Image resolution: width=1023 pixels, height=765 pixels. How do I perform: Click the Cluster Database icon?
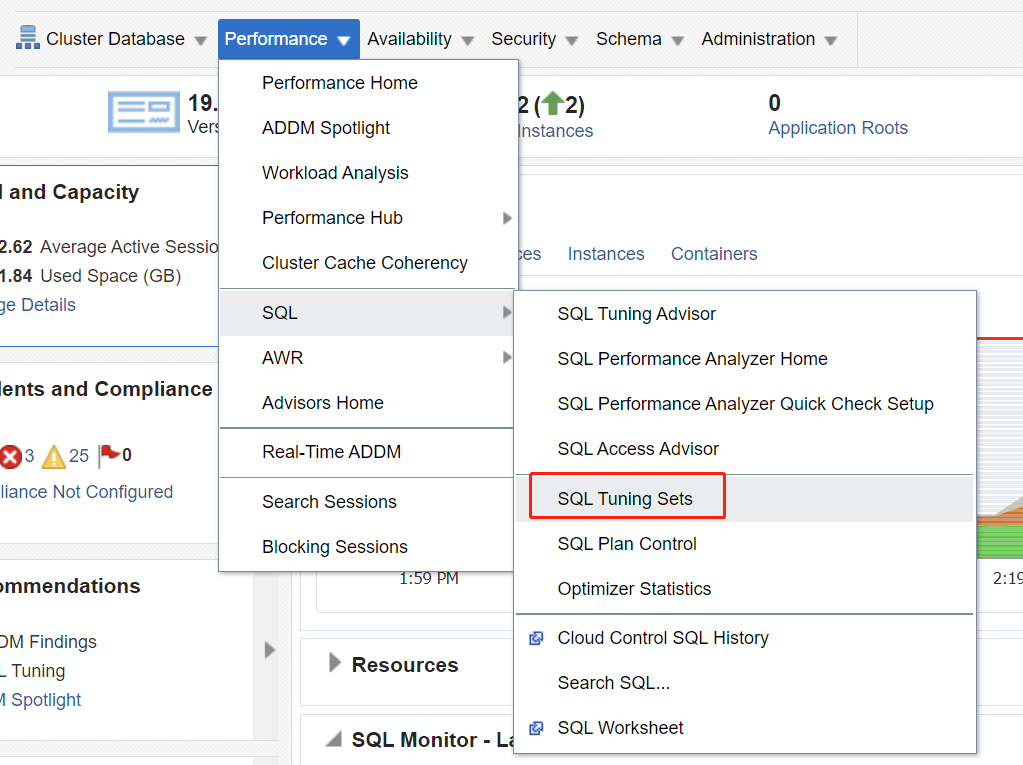point(27,38)
